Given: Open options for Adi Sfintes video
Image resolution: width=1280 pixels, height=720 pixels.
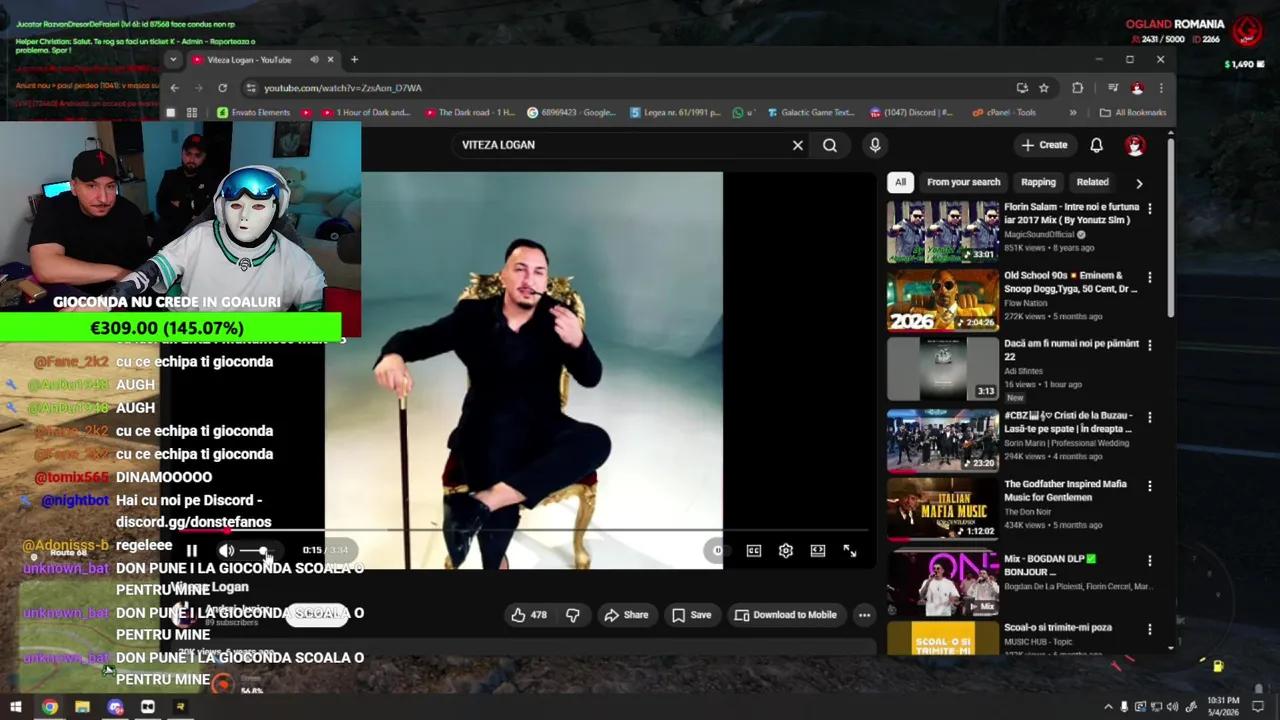Looking at the screenshot, I should click(x=1149, y=345).
